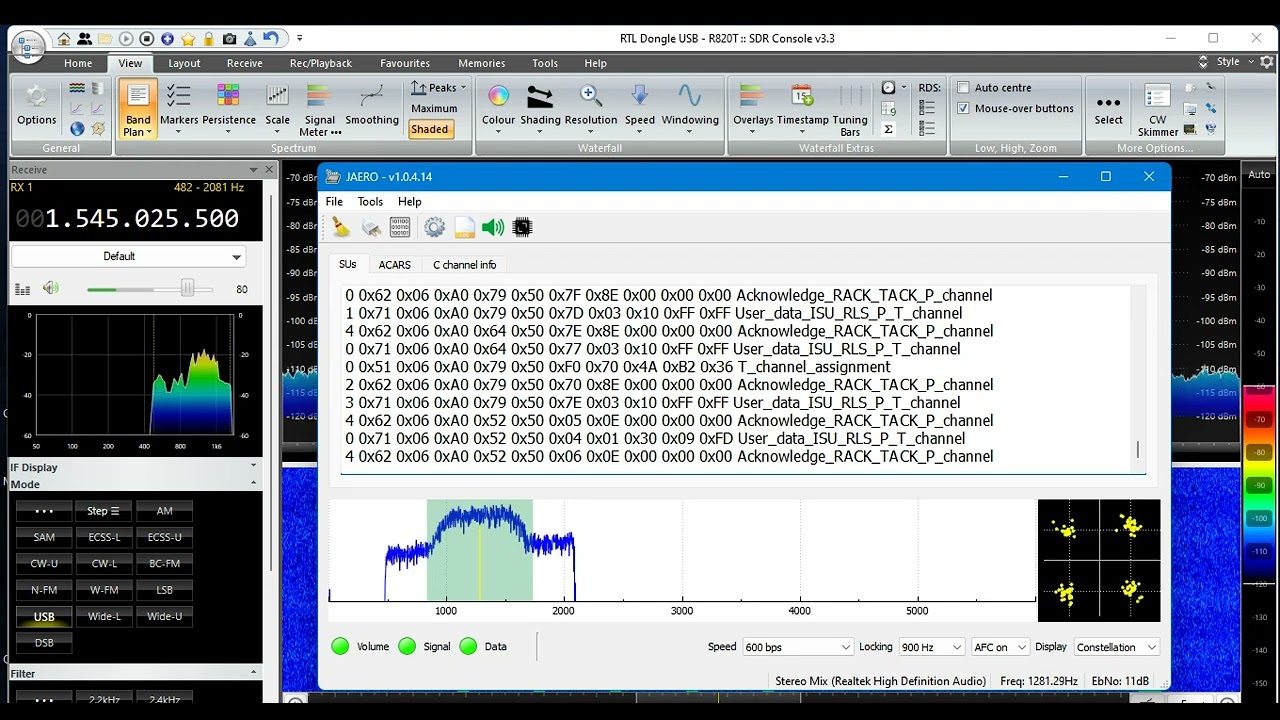Toggle the Shaded spectrum option
1280x720 pixels.
click(430, 129)
